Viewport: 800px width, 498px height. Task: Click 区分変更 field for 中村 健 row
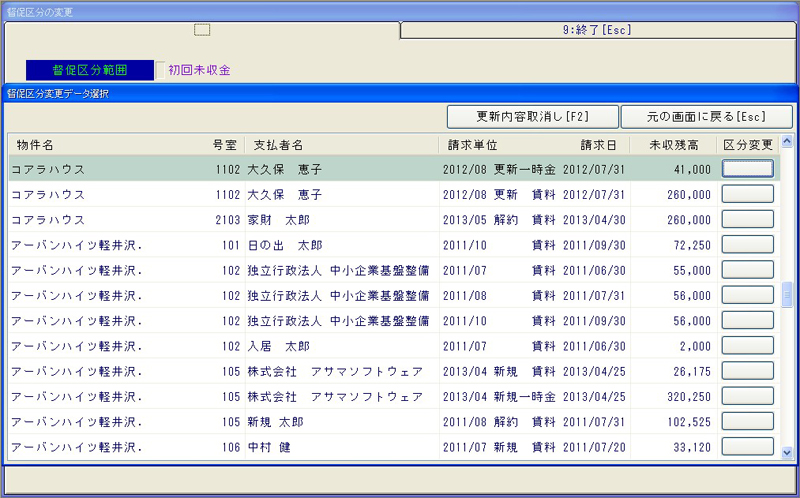747,447
